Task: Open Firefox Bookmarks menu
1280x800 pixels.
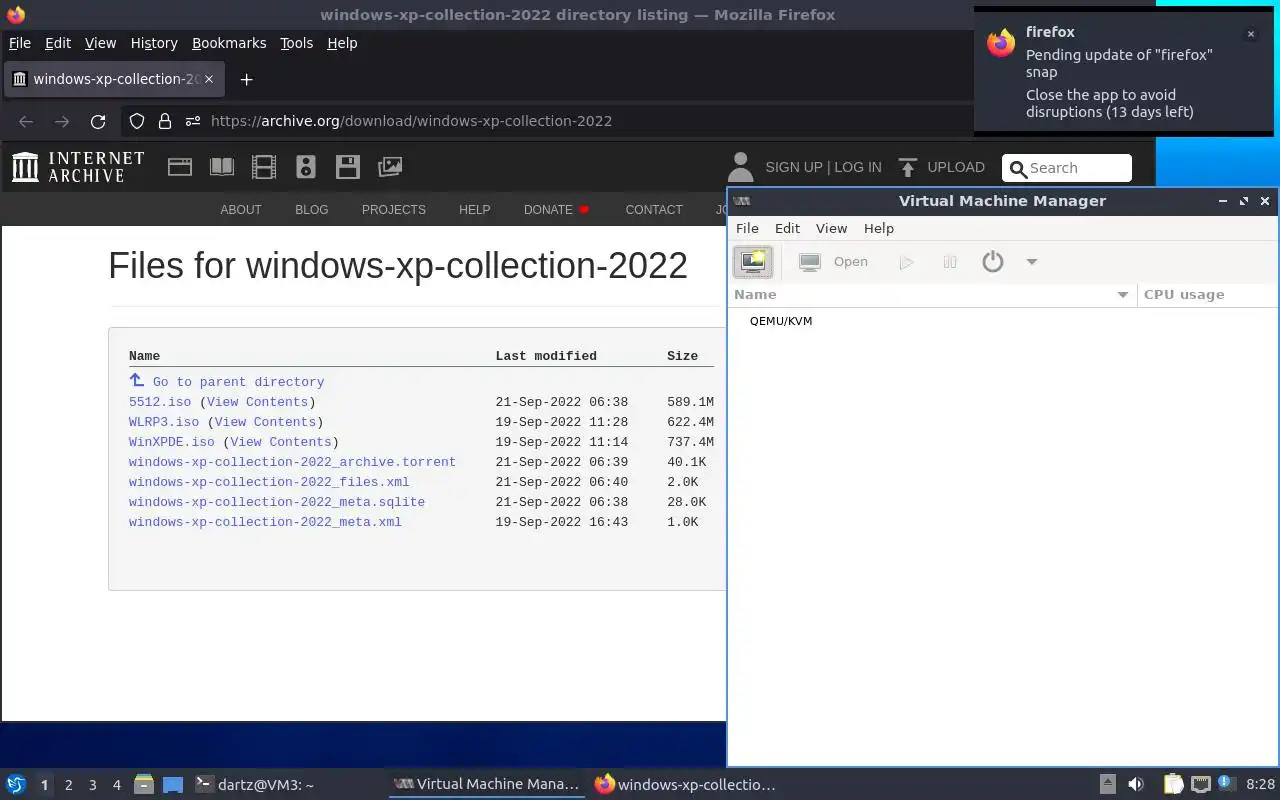Action: tap(229, 43)
